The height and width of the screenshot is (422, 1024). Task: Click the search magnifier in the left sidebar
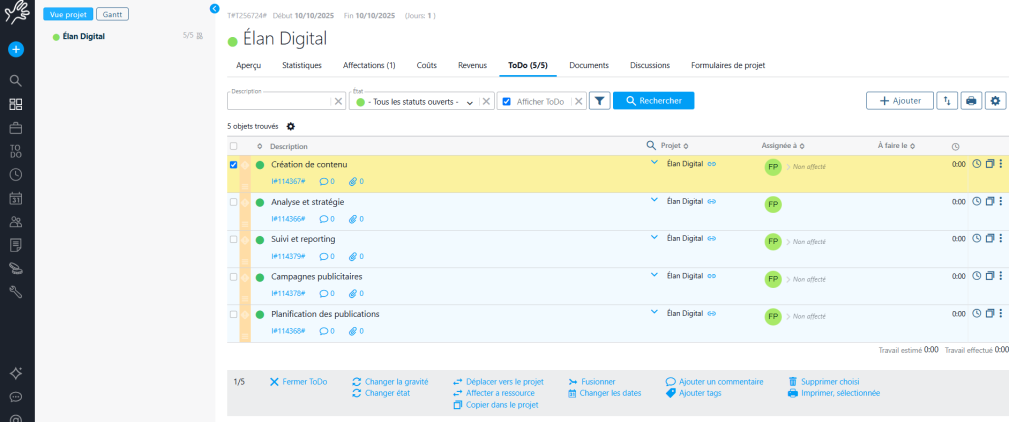(x=15, y=80)
